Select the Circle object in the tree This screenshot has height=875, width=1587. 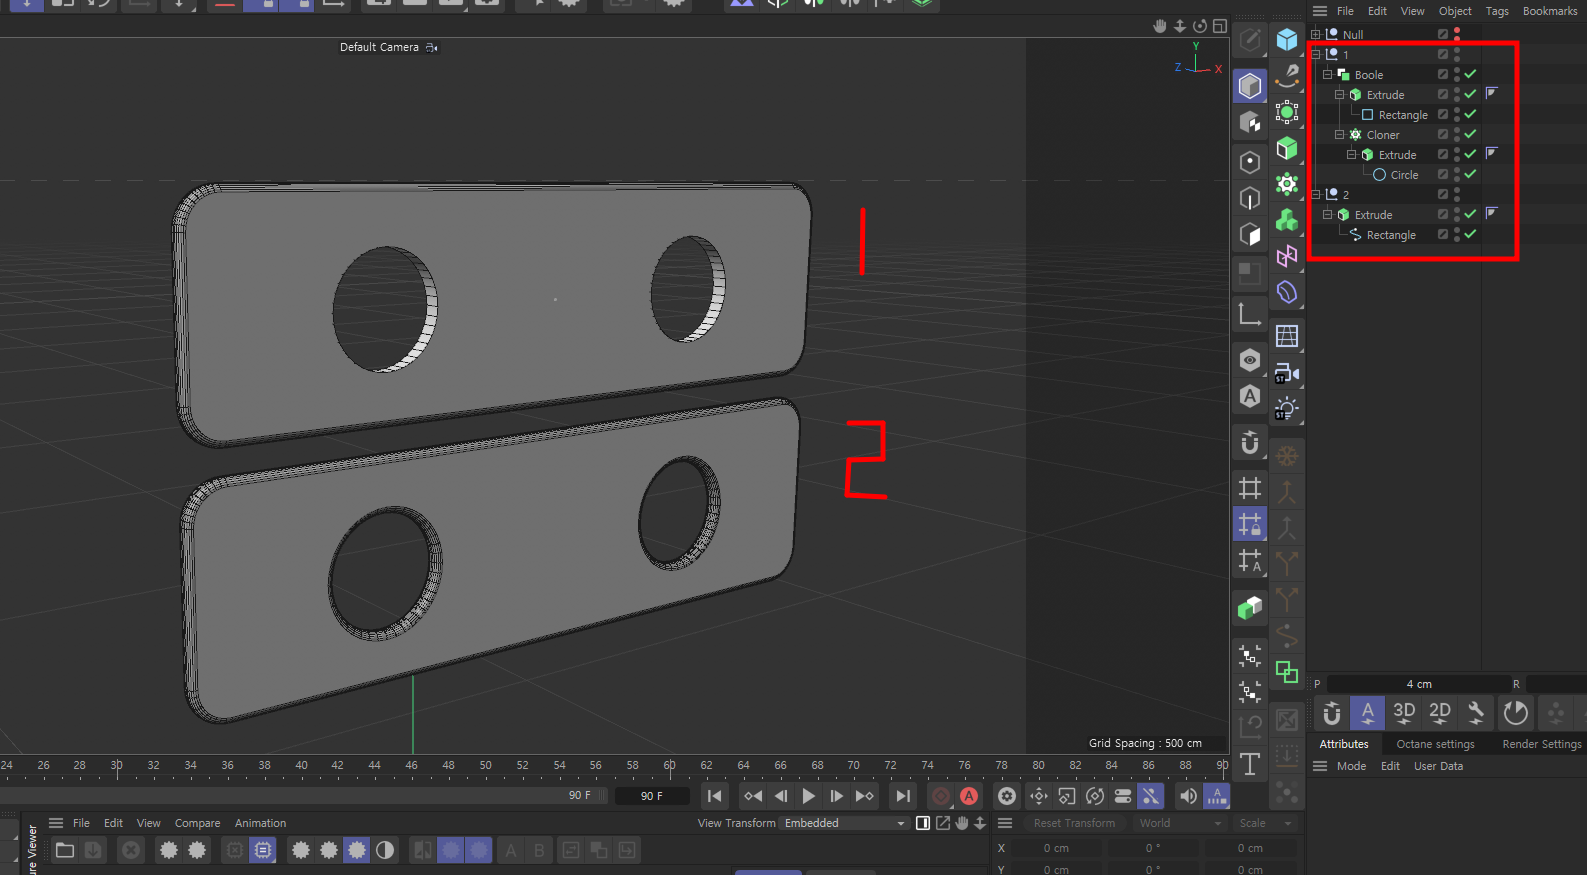[1404, 175]
